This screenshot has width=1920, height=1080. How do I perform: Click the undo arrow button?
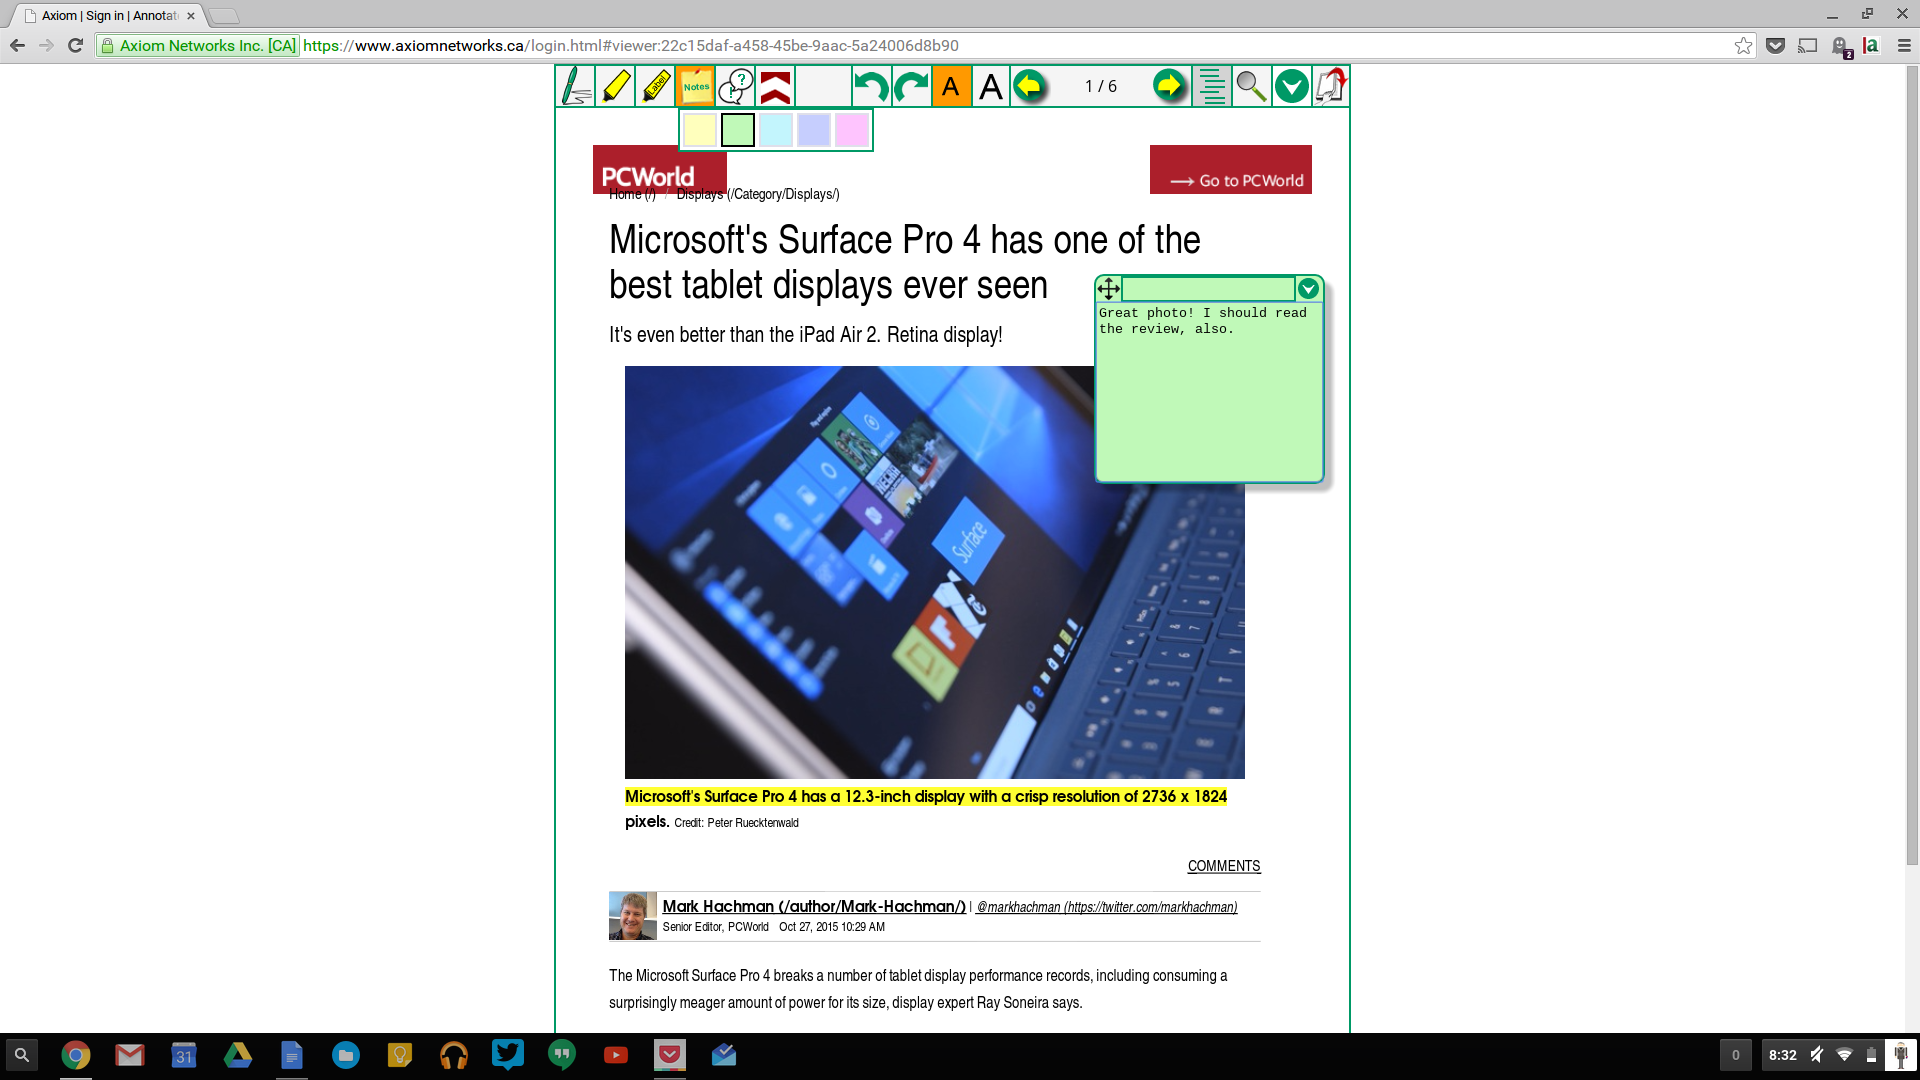pos(870,84)
